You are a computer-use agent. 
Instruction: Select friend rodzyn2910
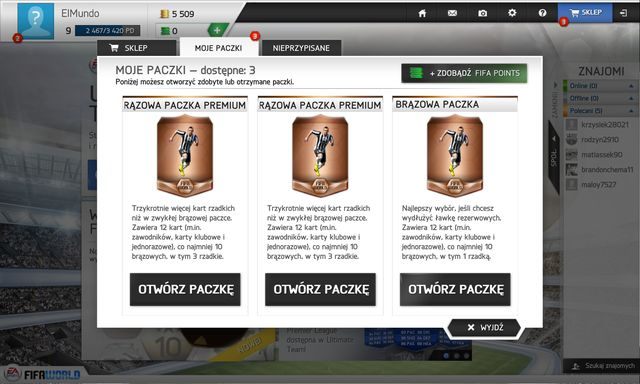(x=600, y=140)
